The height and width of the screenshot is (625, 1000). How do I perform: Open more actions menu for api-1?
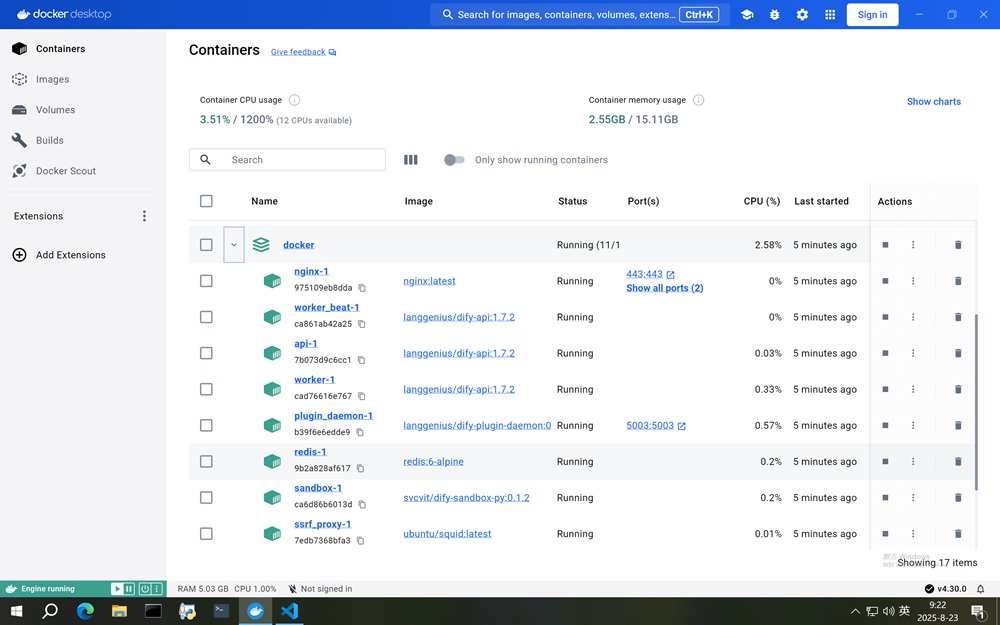(913, 353)
